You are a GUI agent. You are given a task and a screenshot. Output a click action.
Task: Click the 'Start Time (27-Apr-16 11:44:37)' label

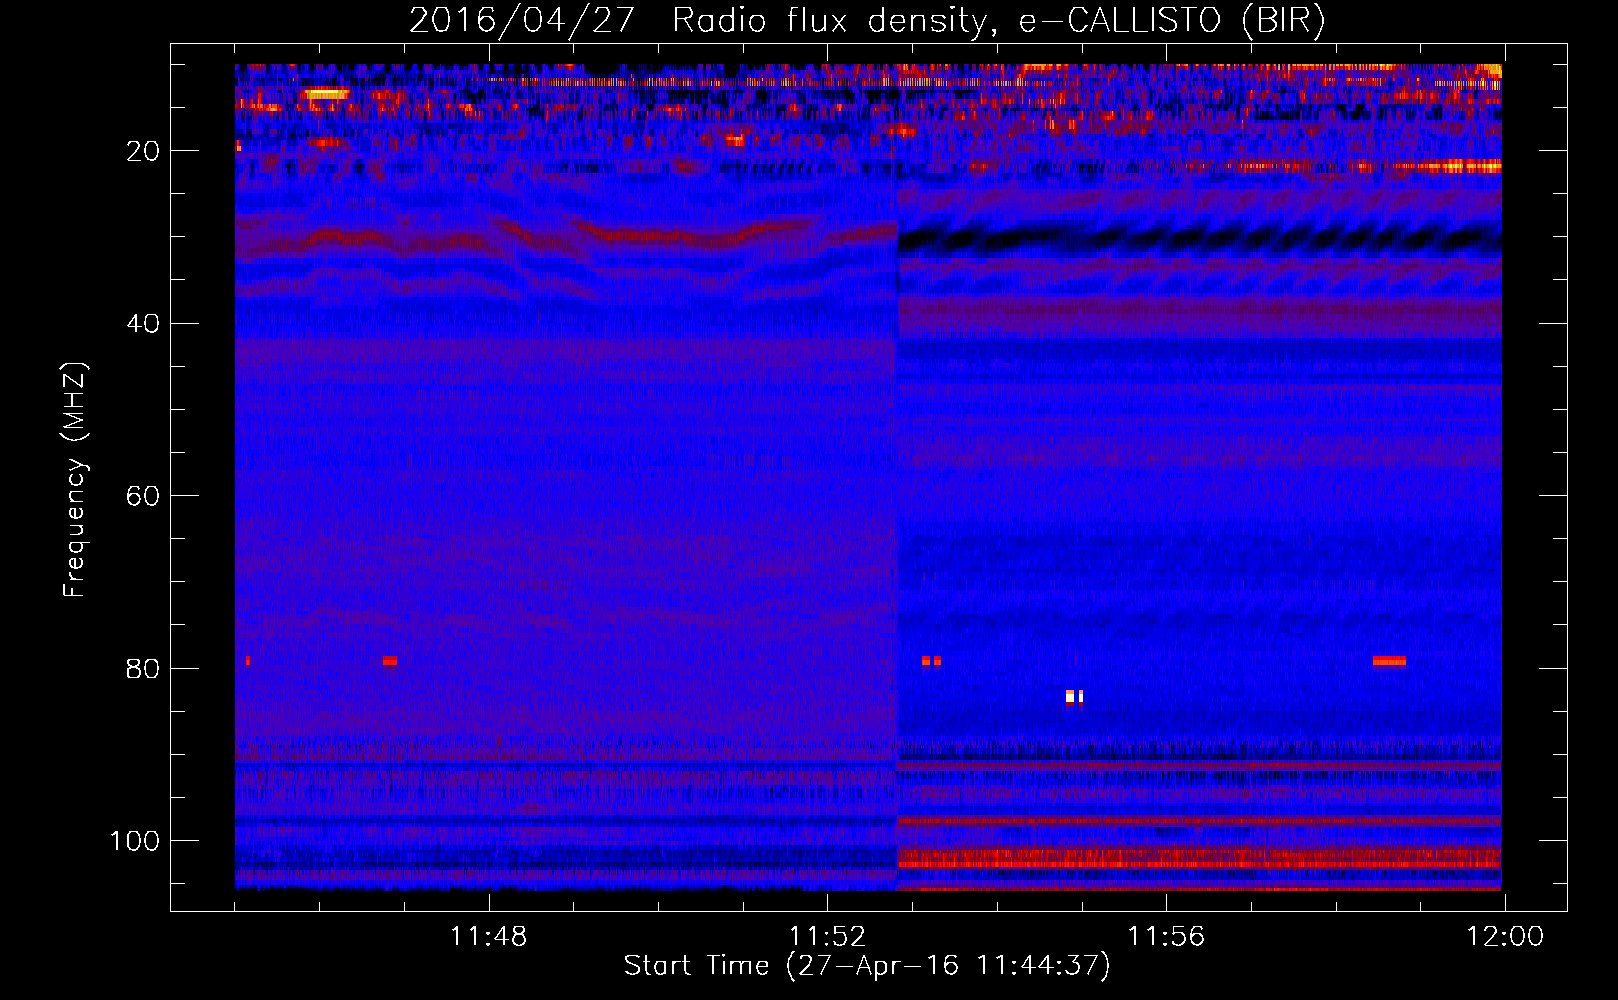click(x=867, y=966)
